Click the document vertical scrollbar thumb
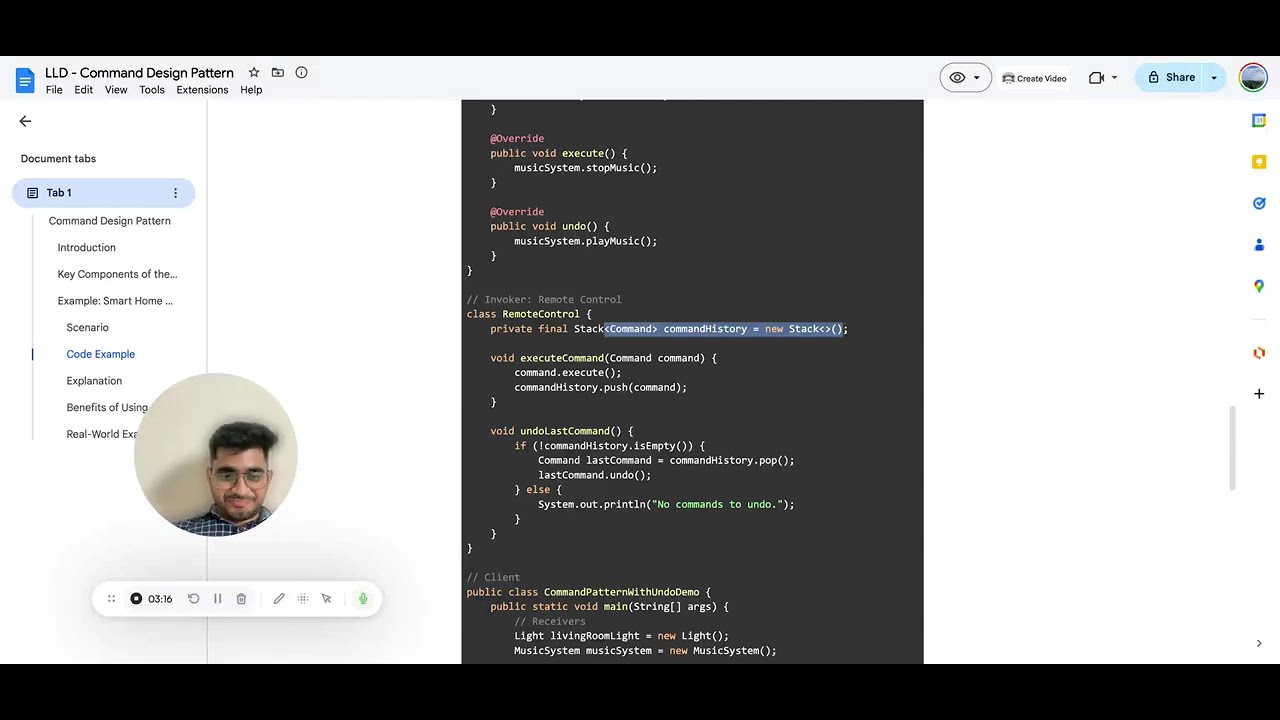The image size is (1280, 720). pos(1232,448)
